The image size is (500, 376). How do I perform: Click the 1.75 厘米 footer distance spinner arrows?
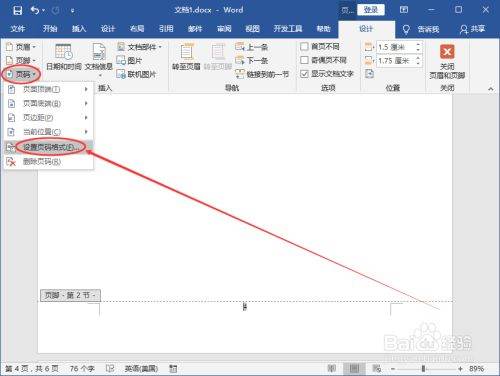[418, 61]
